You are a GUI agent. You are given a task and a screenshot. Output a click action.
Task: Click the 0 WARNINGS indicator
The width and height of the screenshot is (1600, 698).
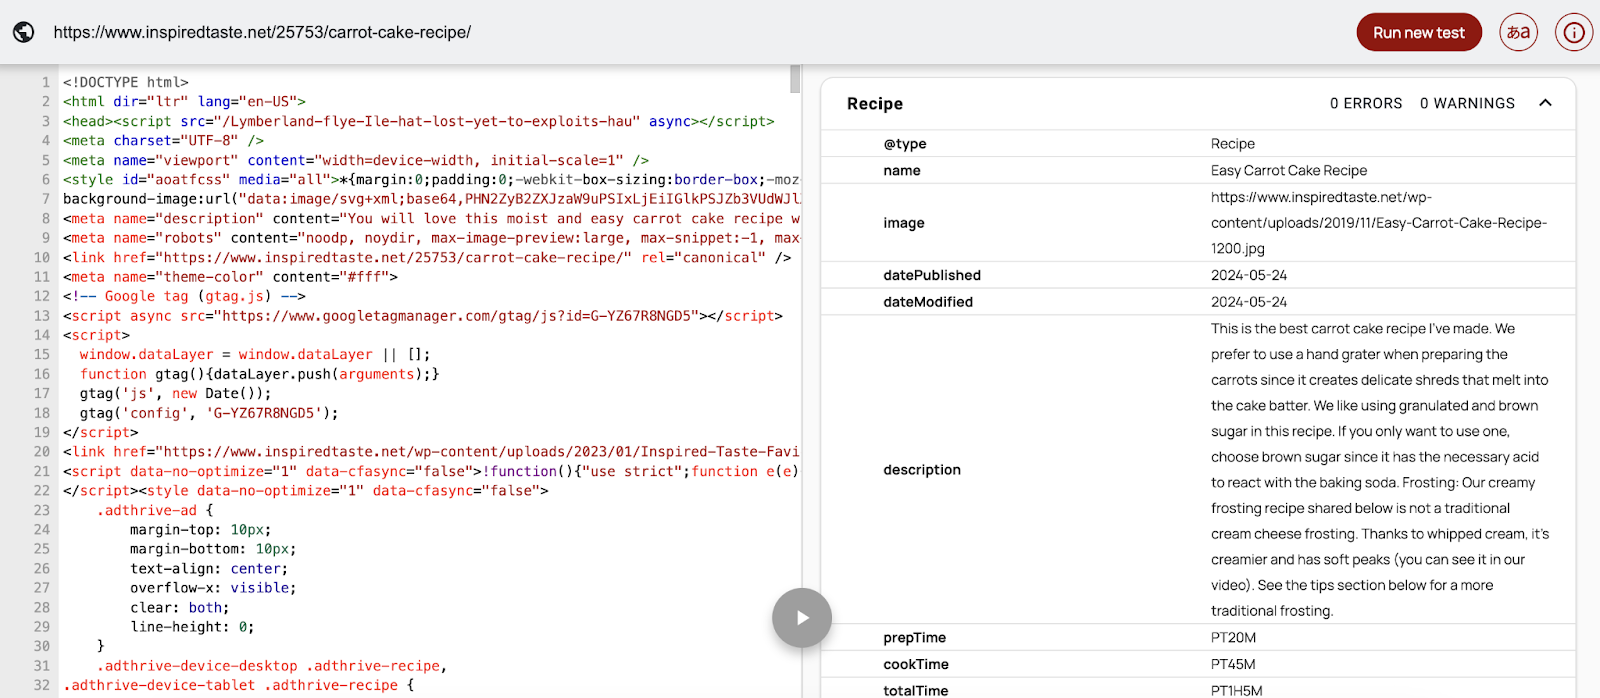point(1467,103)
